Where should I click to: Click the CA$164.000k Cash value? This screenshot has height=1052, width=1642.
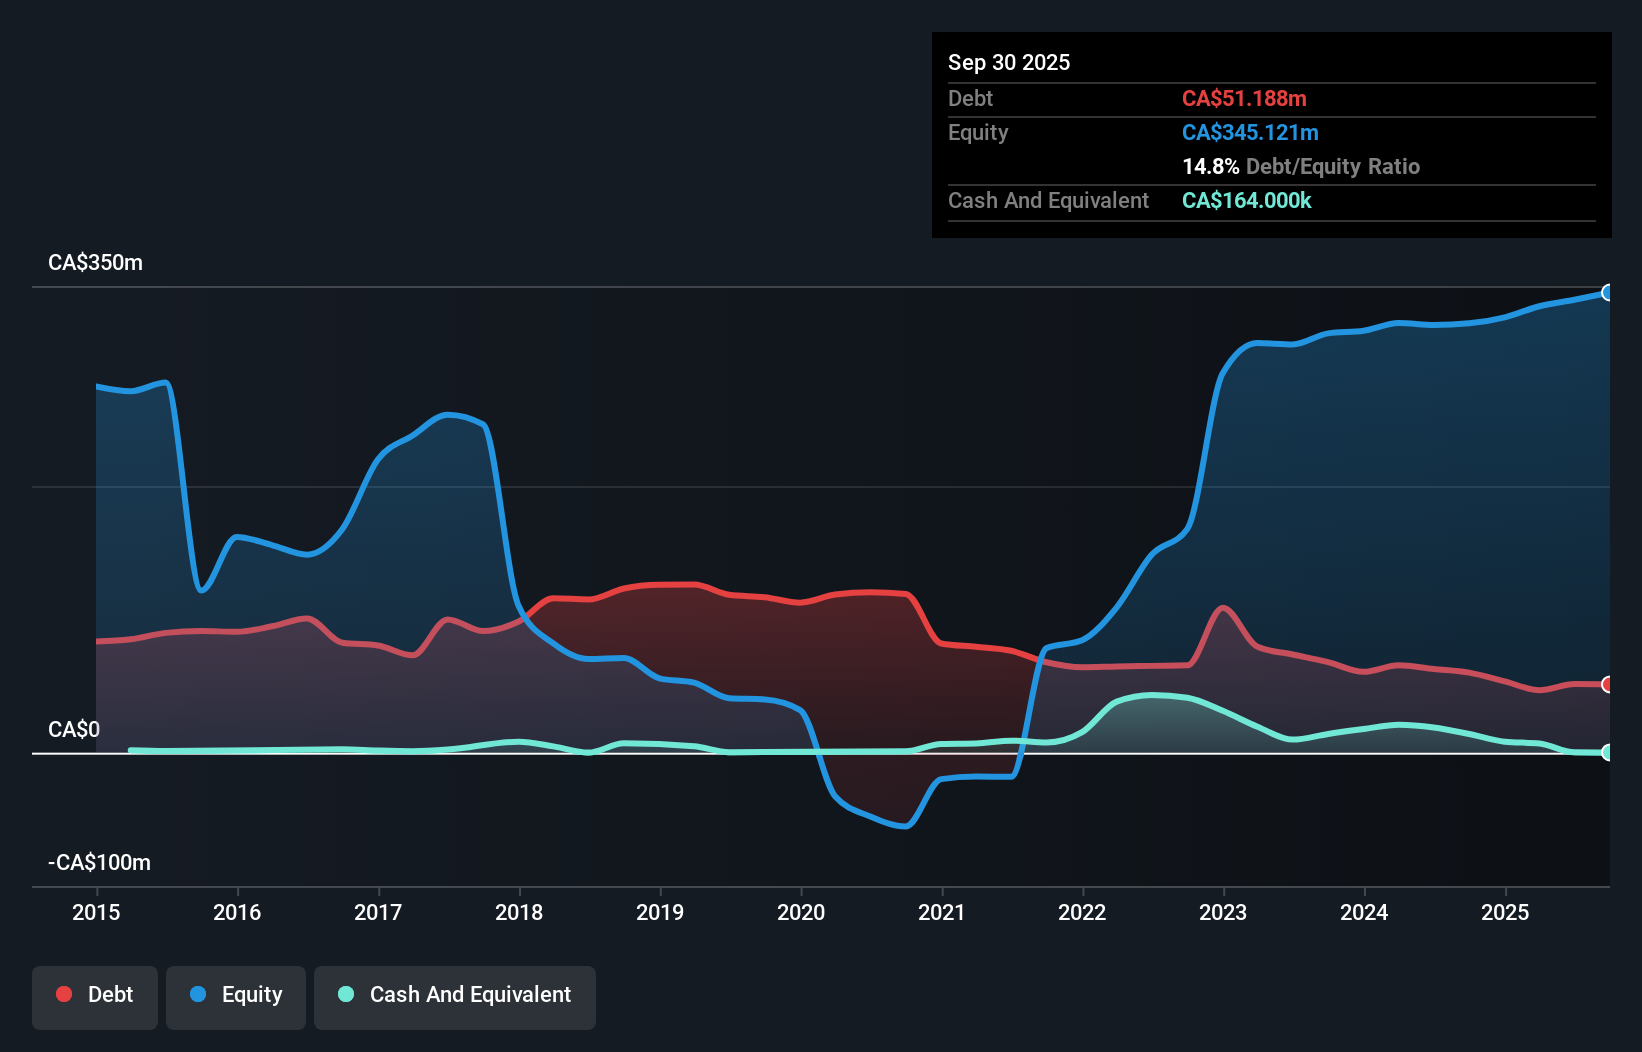point(1247,201)
